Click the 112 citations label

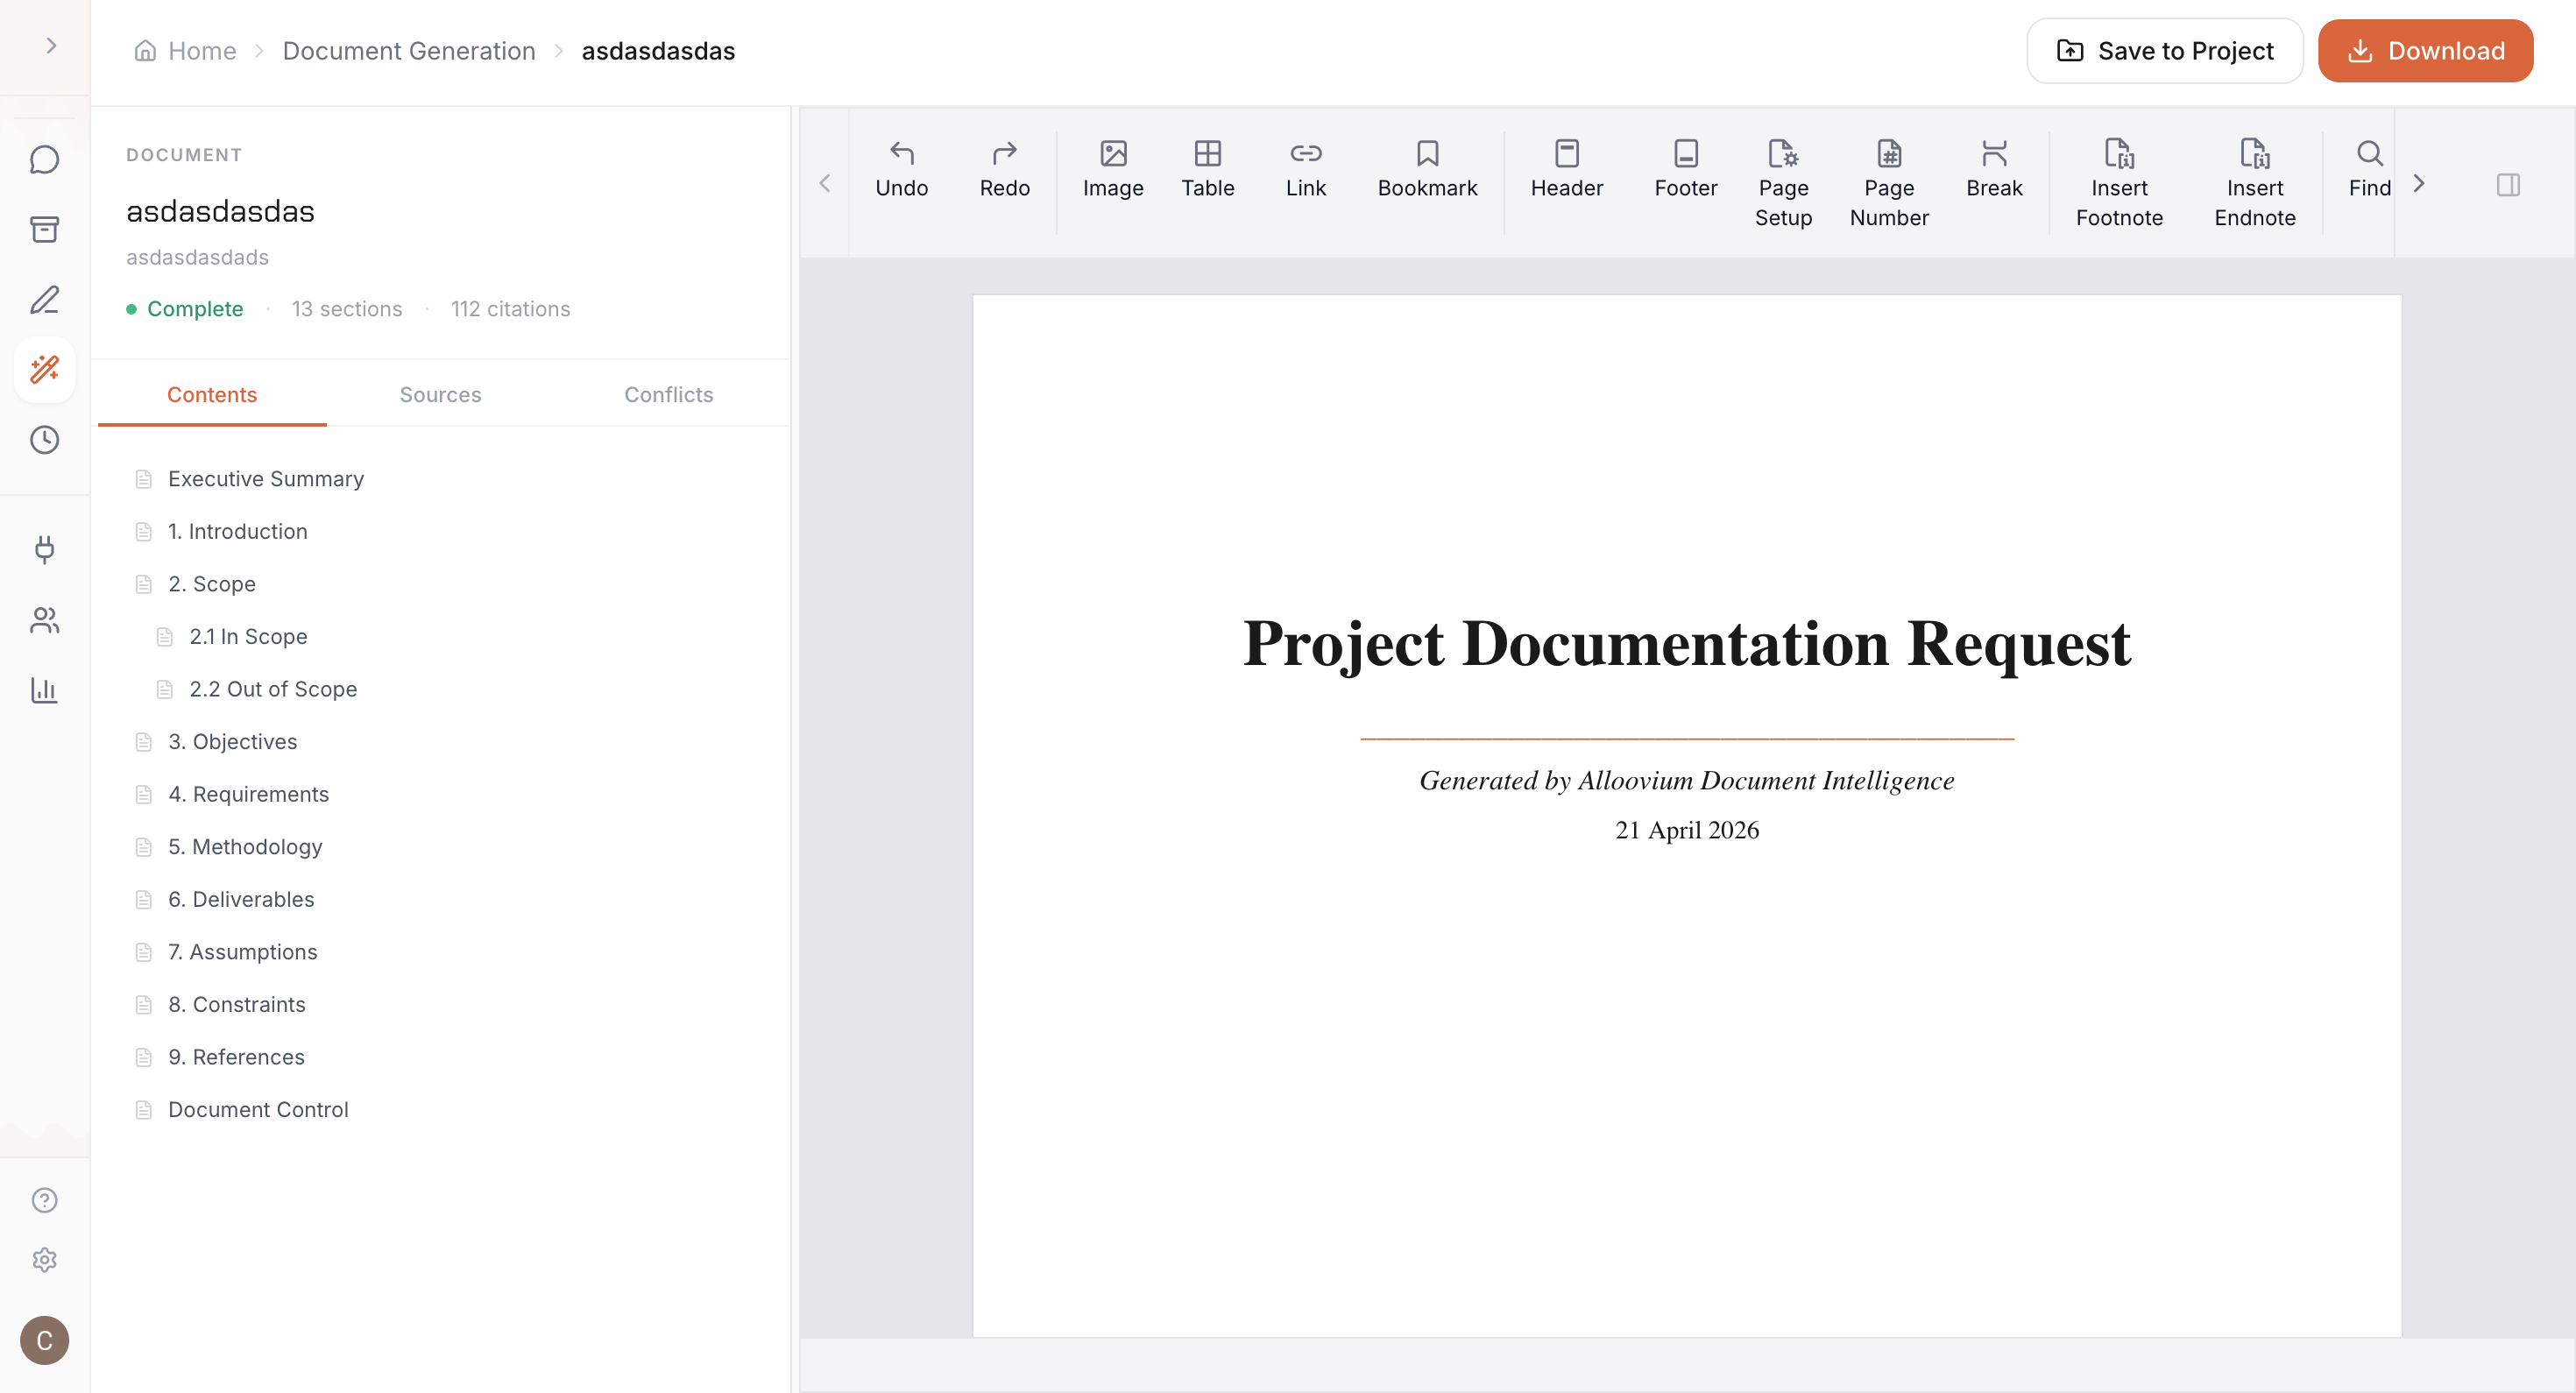click(x=510, y=309)
